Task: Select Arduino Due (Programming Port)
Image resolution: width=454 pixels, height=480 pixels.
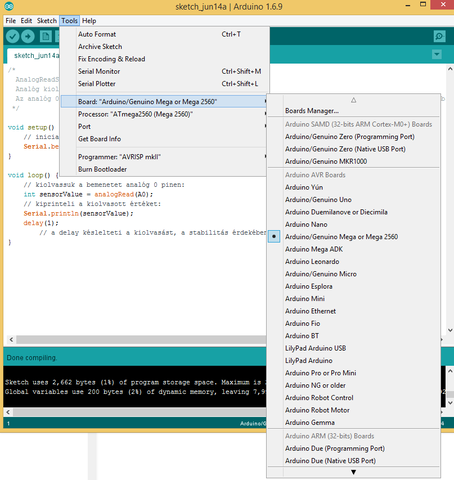Action: [354, 448]
